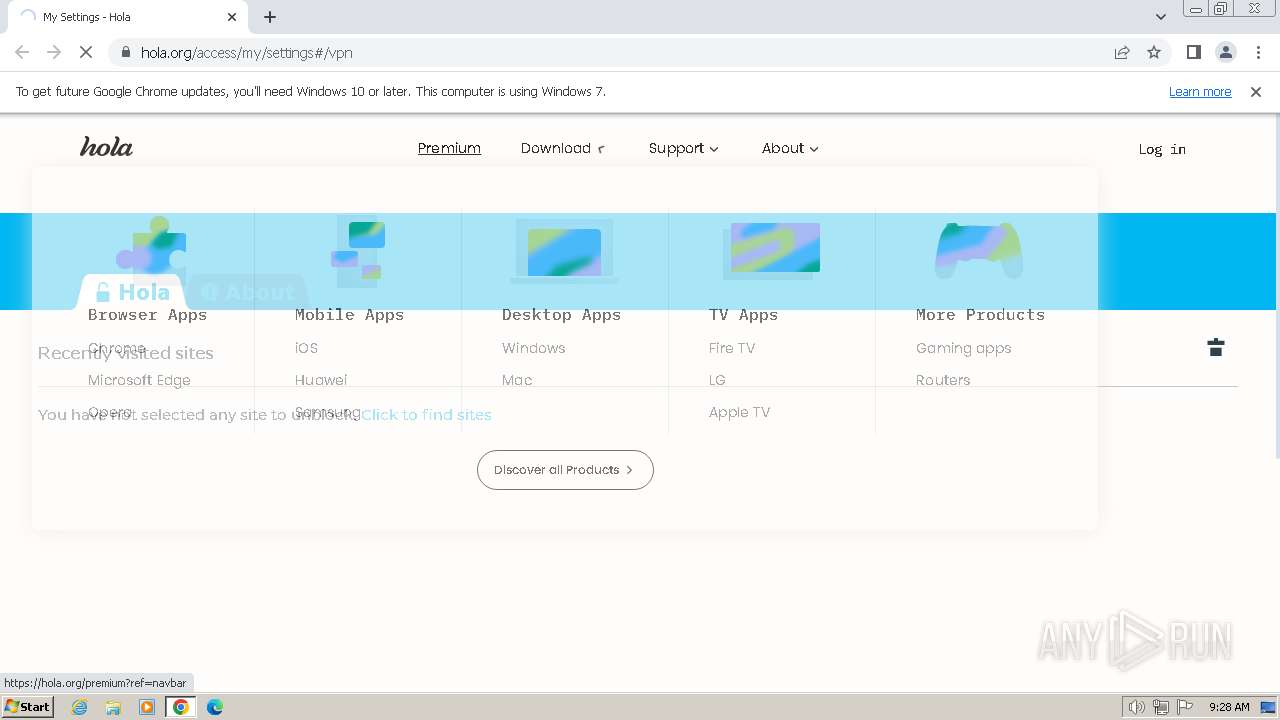Image resolution: width=1280 pixels, height=720 pixels.
Task: Click the Desktop Apps laptop icon
Action: click(564, 250)
